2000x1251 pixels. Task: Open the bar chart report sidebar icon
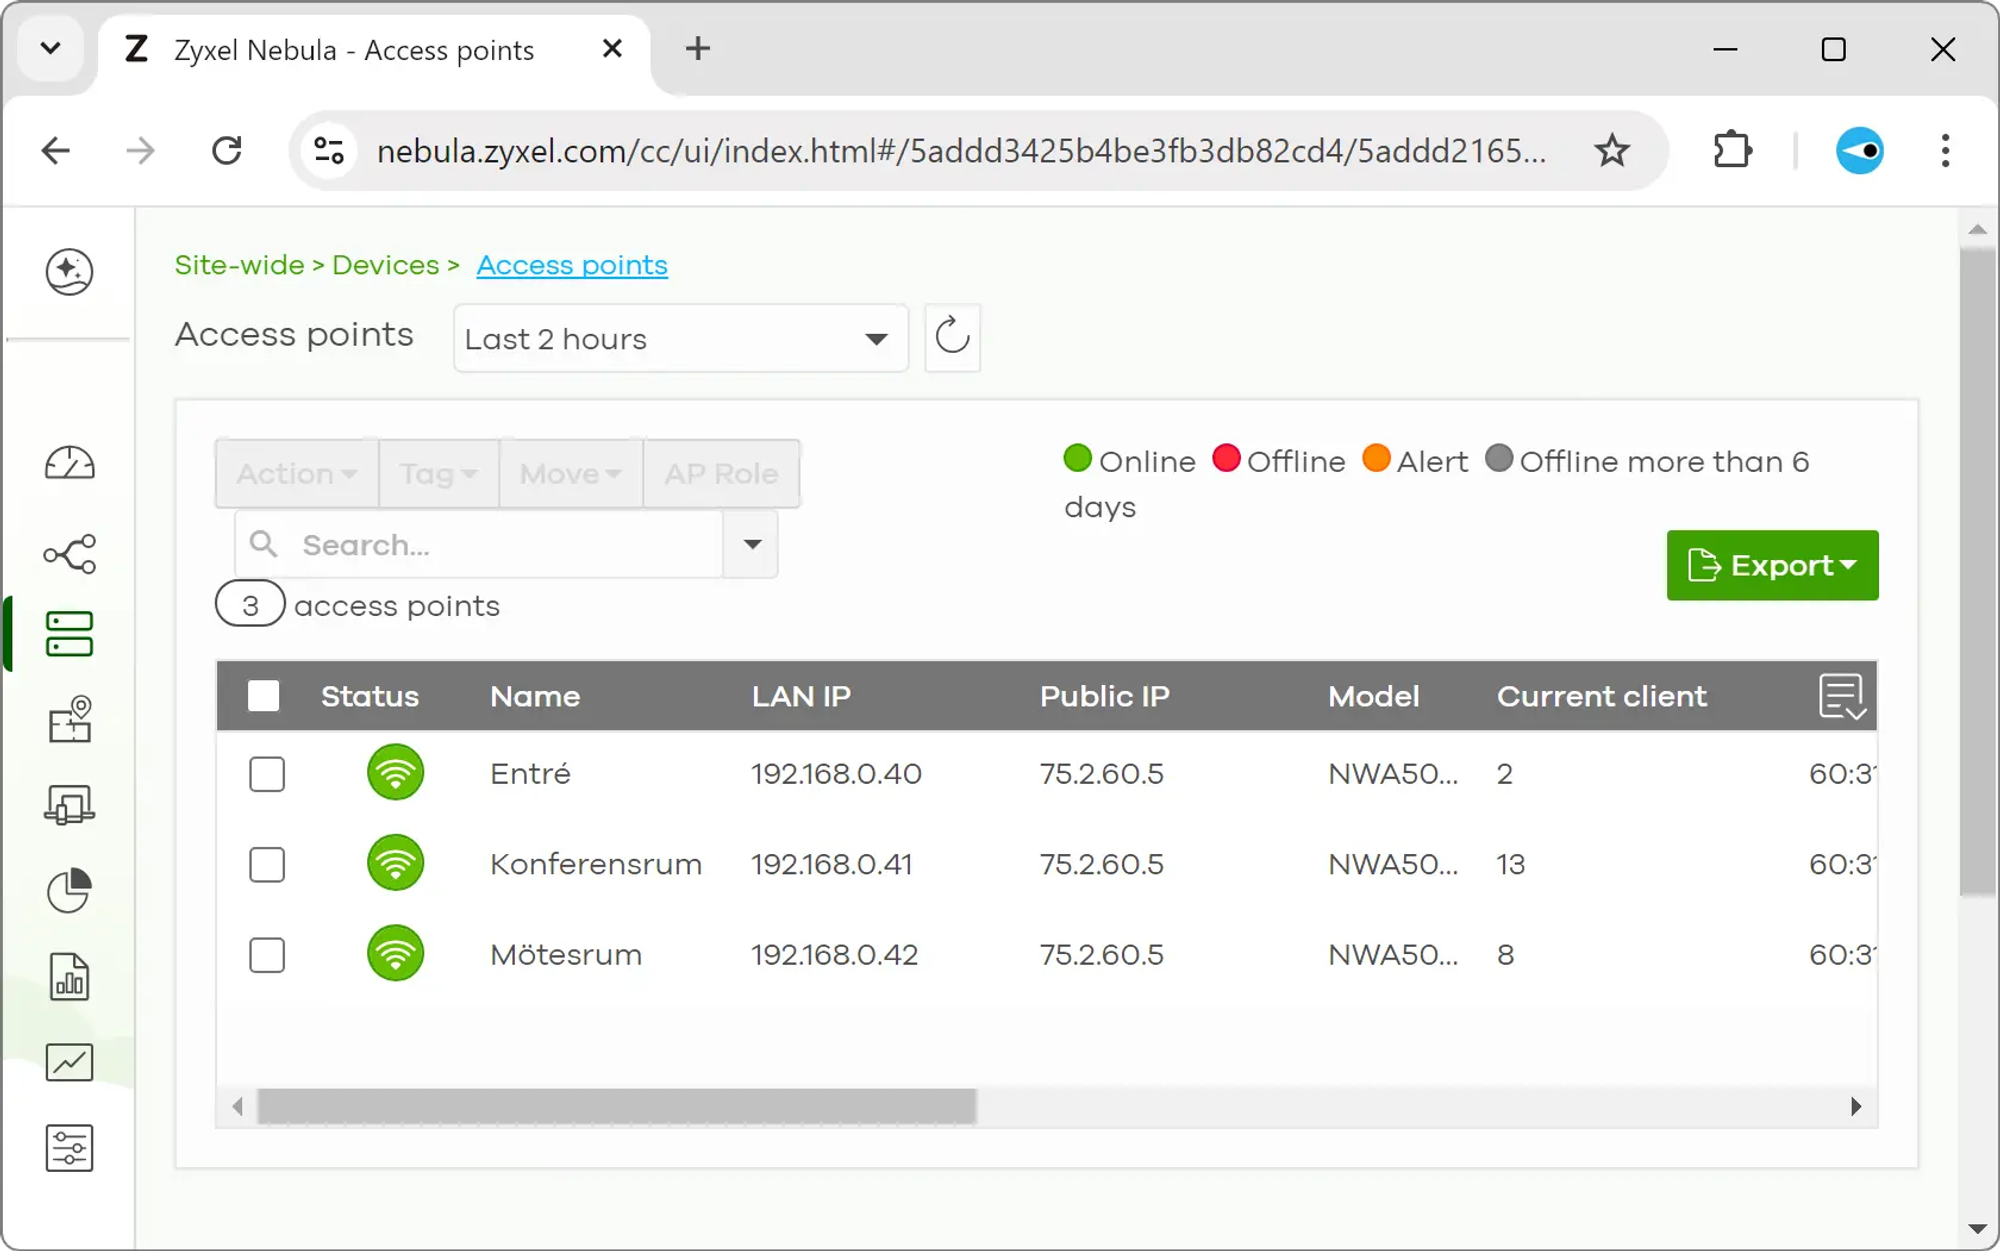[69, 977]
